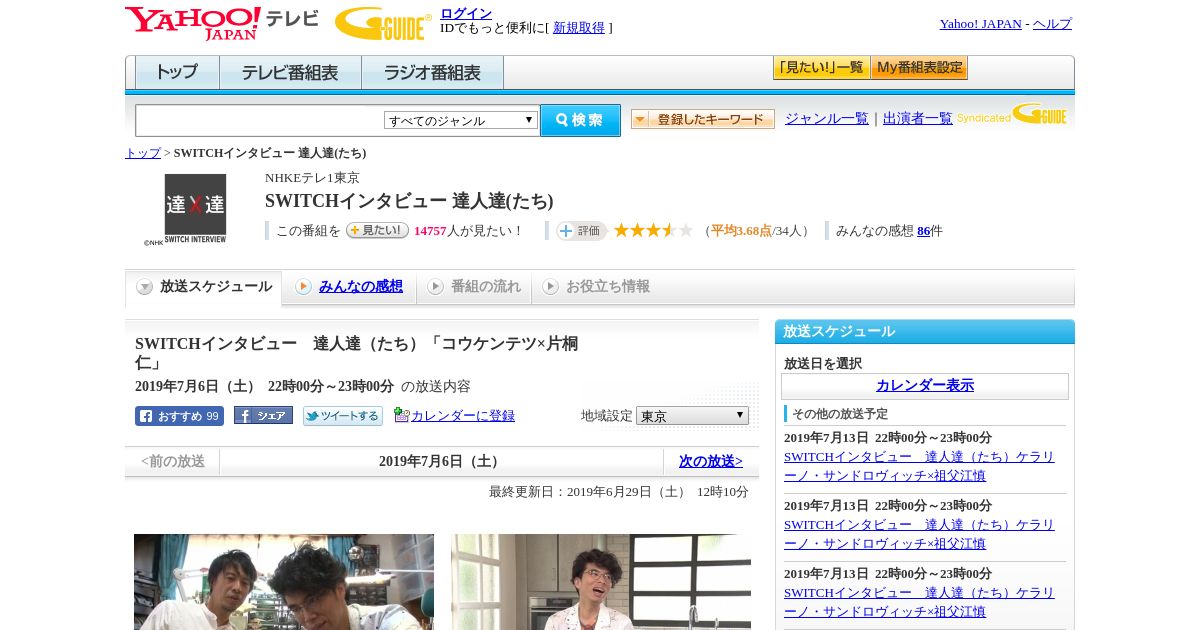Click the 平均3.68点 rating text
The image size is (1200, 630).
pos(741,231)
